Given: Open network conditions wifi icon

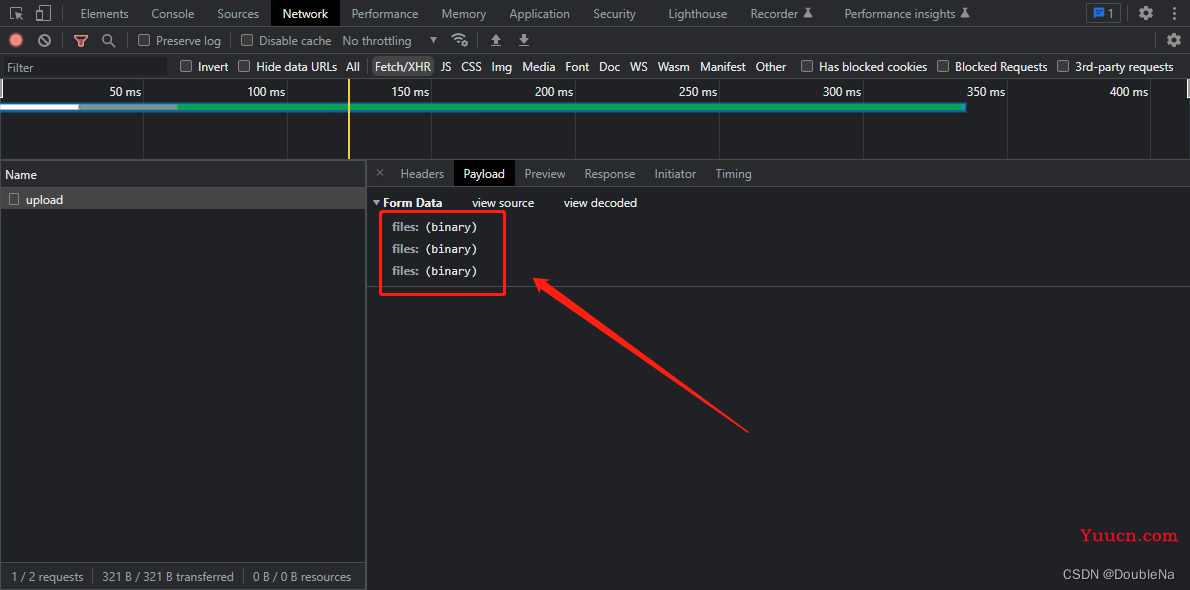Looking at the screenshot, I should pyautogui.click(x=459, y=40).
